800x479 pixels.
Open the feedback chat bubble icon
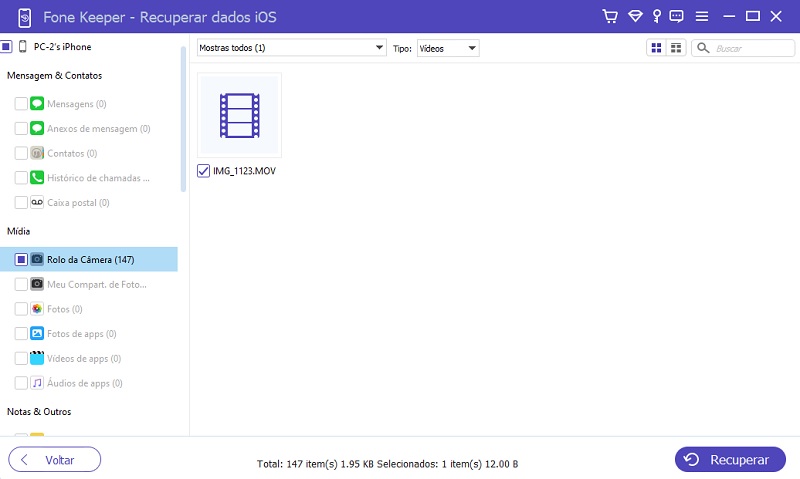point(677,16)
